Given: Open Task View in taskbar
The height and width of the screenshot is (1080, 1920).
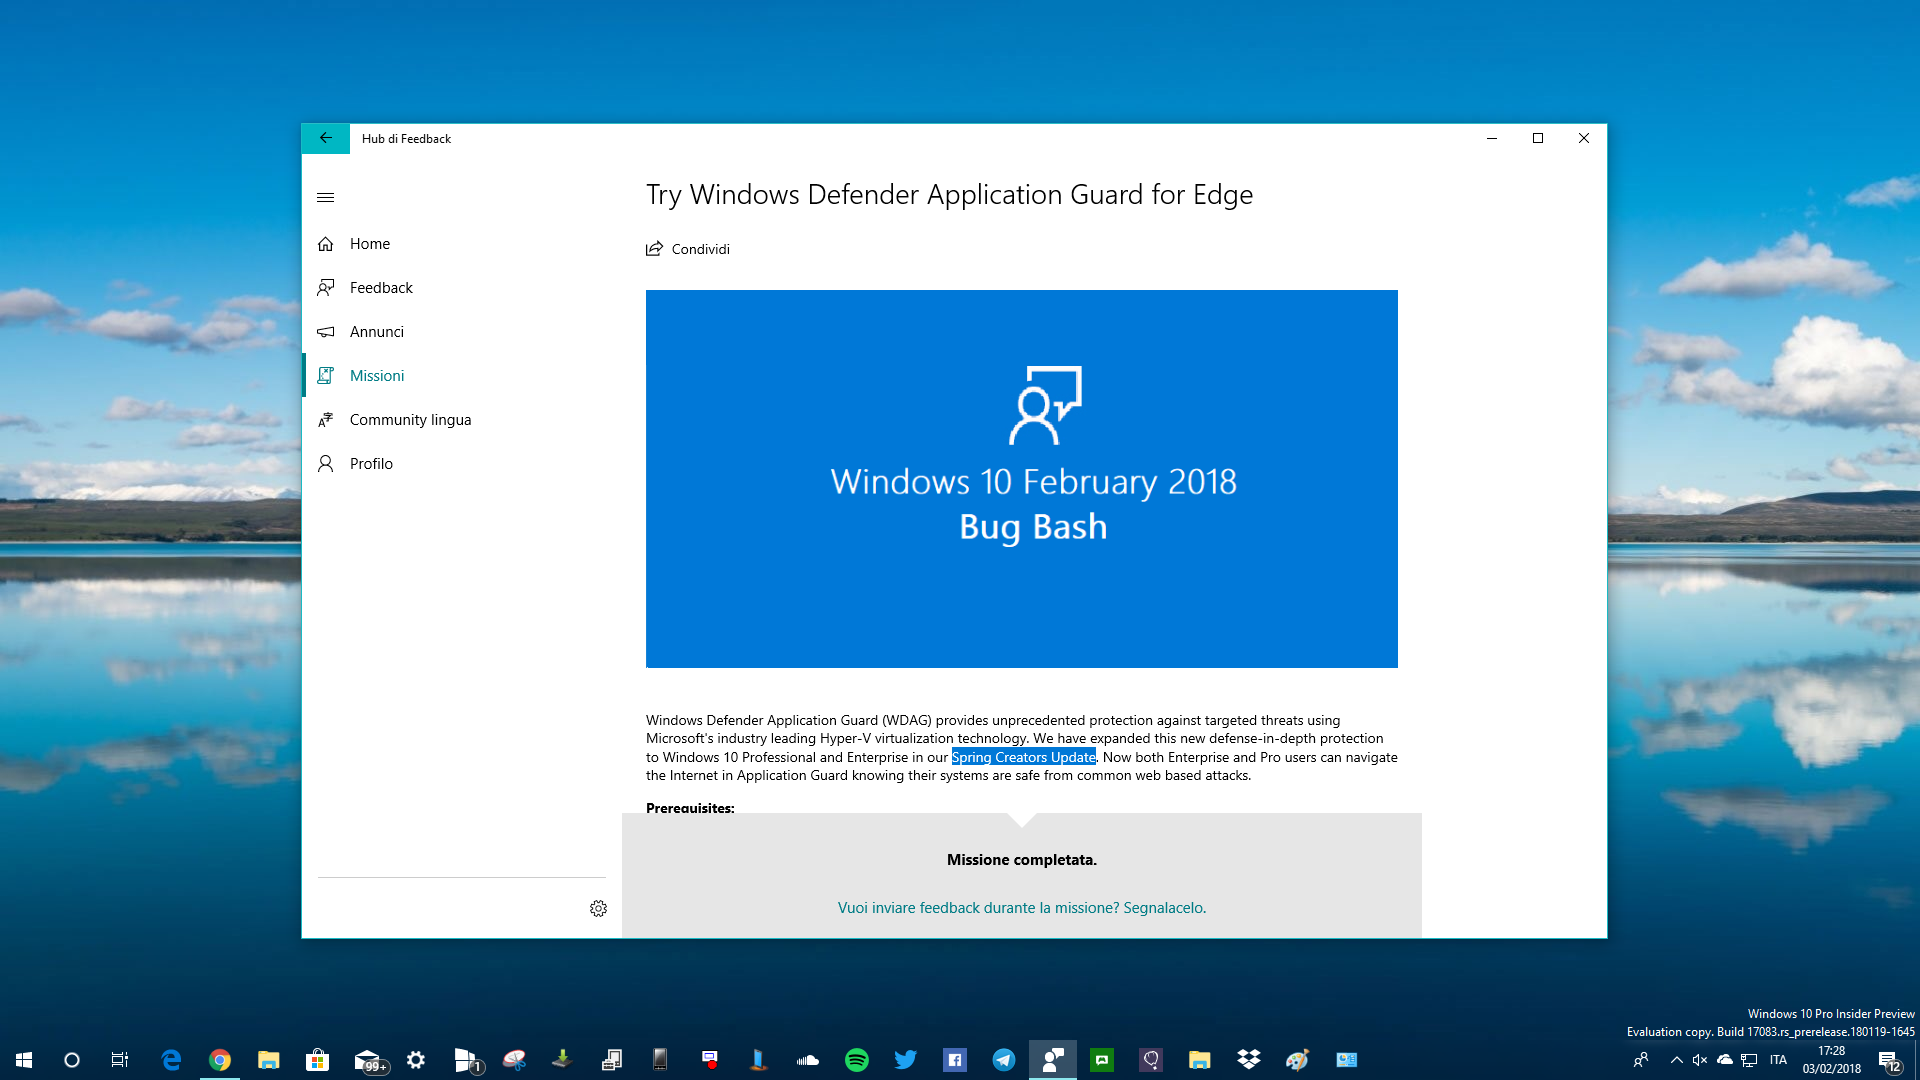Looking at the screenshot, I should point(120,1060).
